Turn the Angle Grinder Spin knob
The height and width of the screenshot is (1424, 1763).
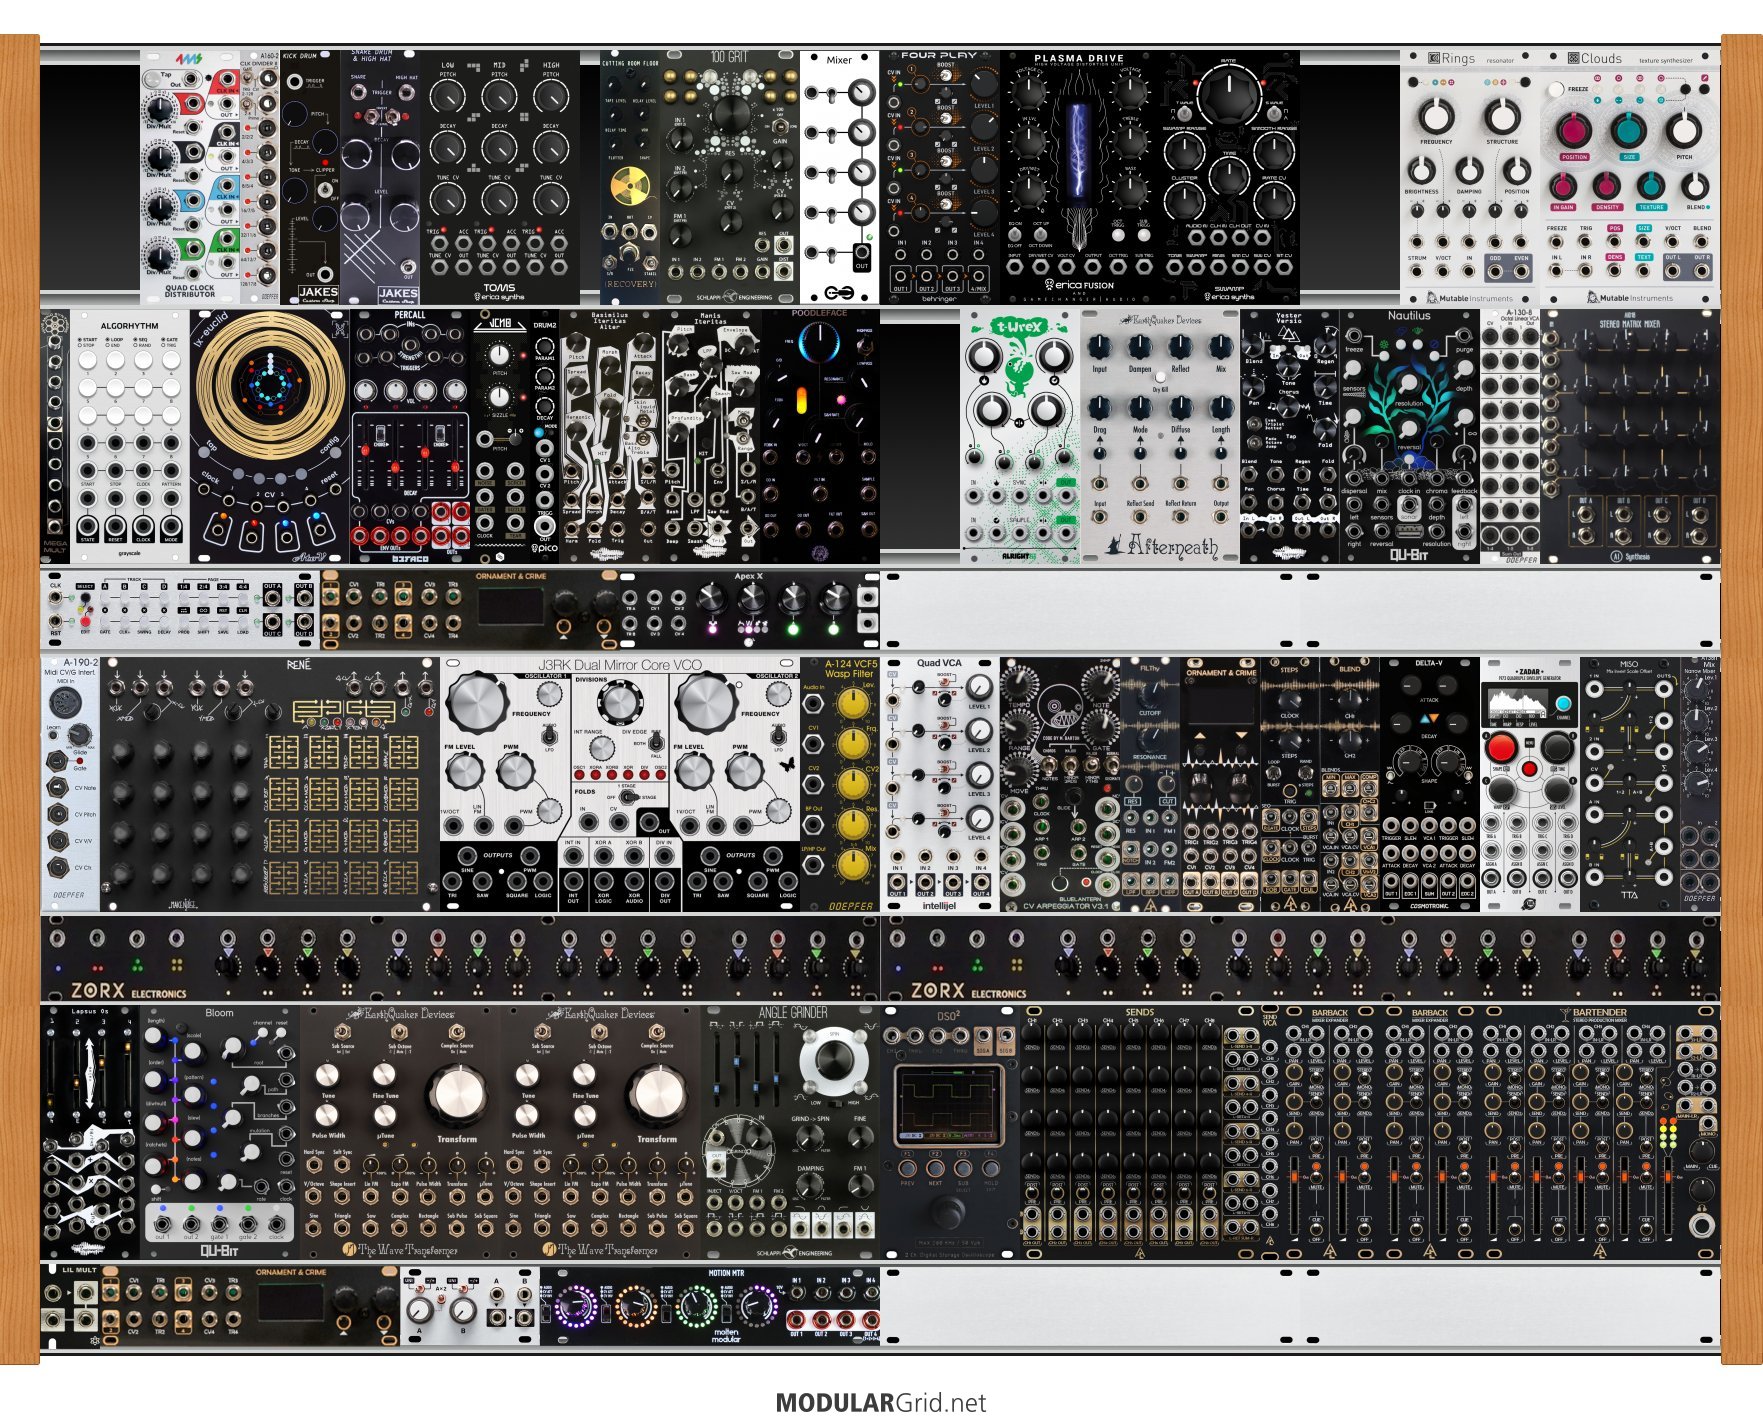836,1058
